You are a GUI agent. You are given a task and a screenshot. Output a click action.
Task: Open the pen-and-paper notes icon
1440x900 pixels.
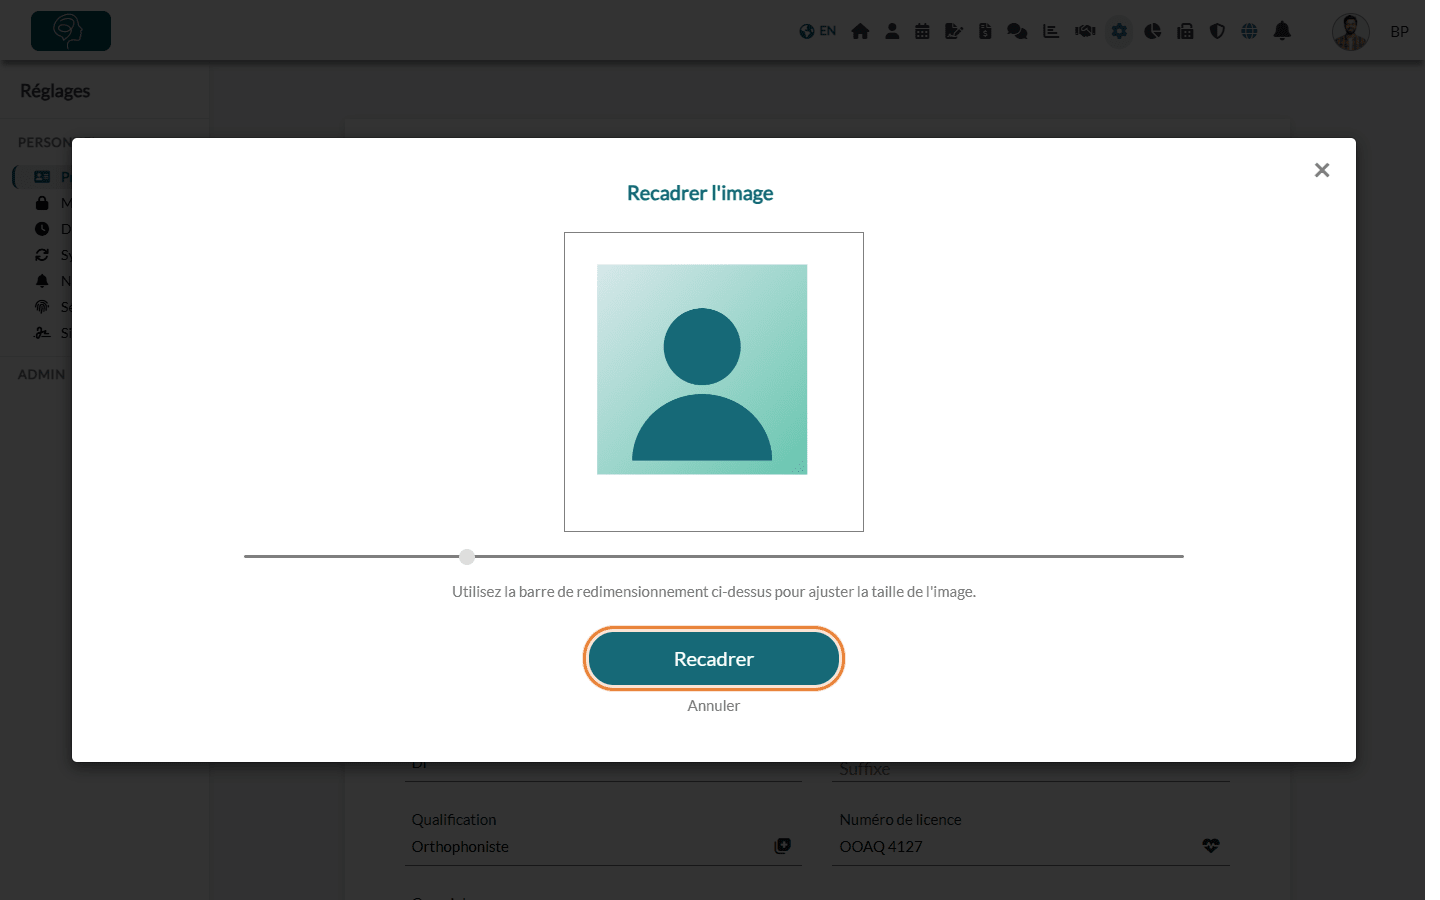[x=954, y=31]
